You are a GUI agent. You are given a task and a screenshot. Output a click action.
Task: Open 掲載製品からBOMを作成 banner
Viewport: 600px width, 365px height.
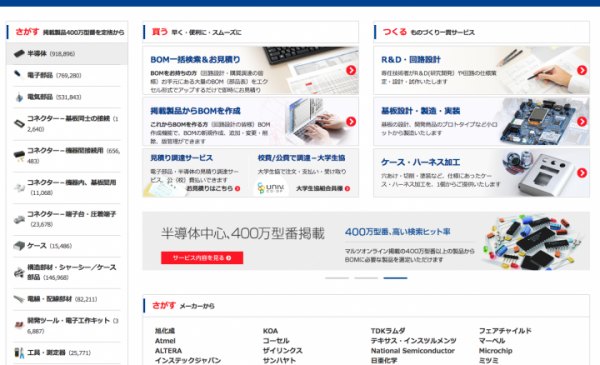(x=250, y=121)
